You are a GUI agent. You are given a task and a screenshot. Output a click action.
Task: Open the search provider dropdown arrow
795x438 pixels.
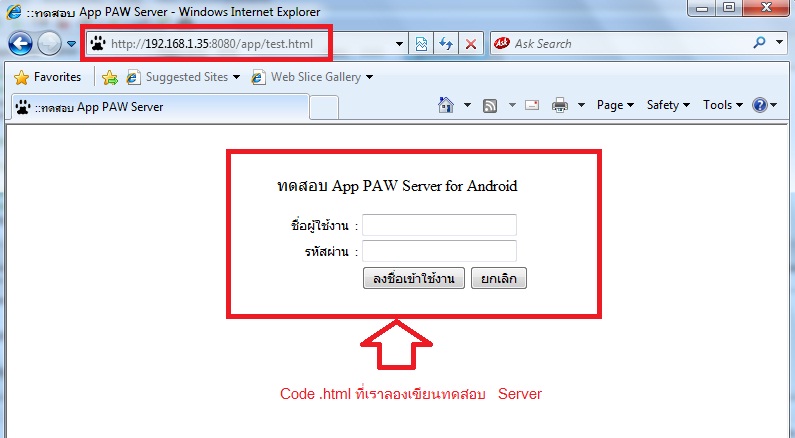[779, 43]
